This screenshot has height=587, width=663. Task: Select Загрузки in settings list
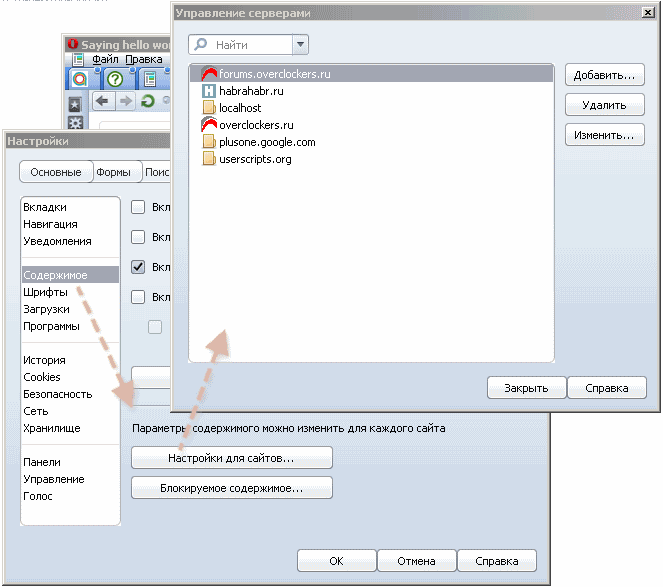click(70, 309)
